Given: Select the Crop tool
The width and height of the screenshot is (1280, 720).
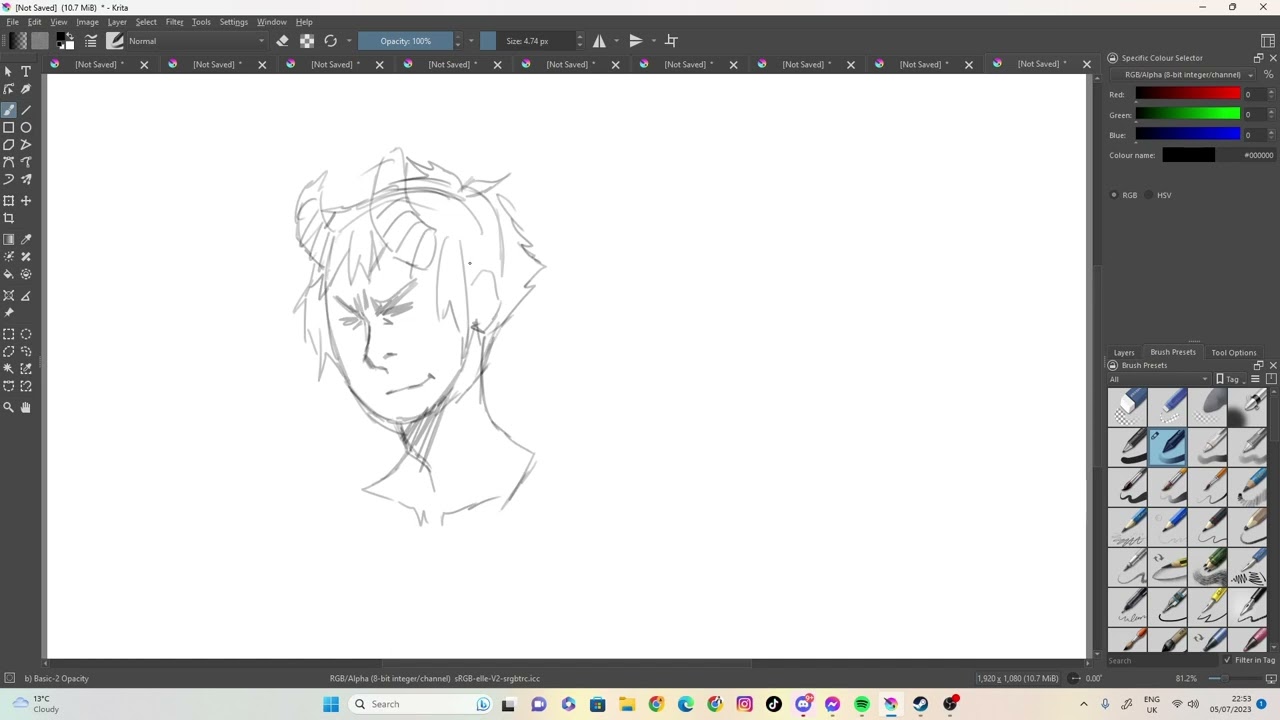Looking at the screenshot, I should click(9, 218).
